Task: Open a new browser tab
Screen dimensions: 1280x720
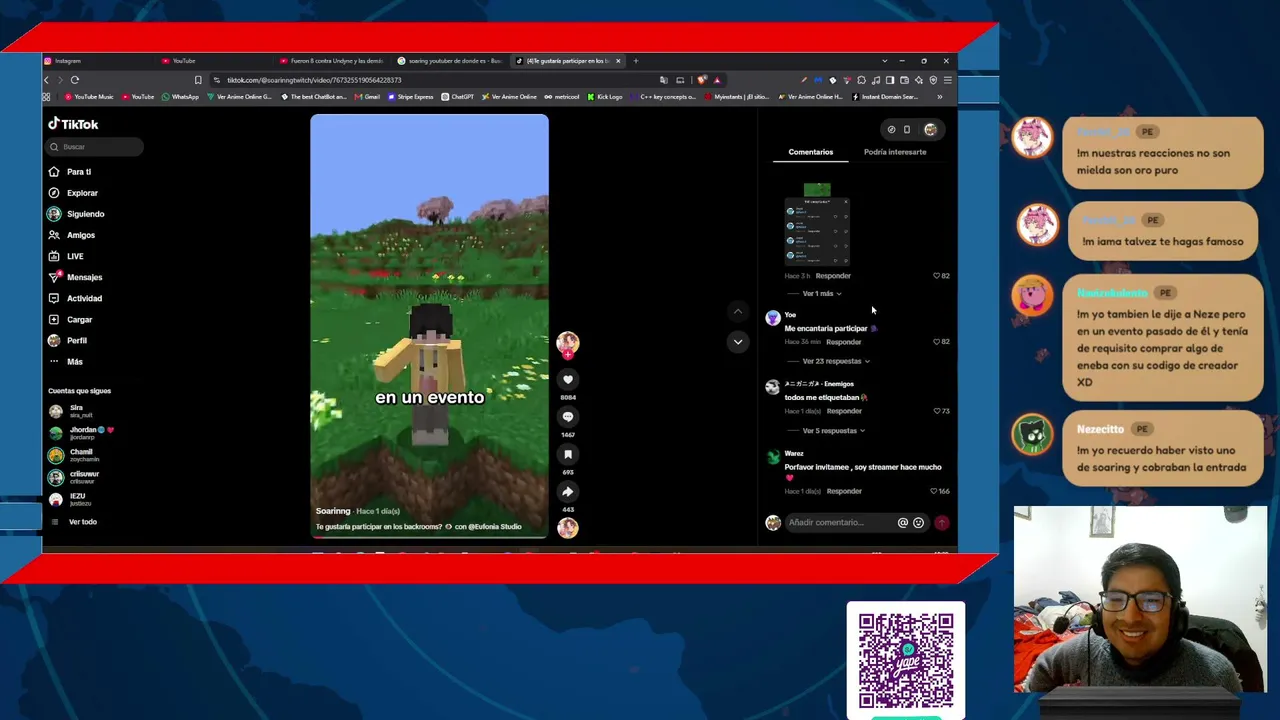Action: (x=635, y=61)
